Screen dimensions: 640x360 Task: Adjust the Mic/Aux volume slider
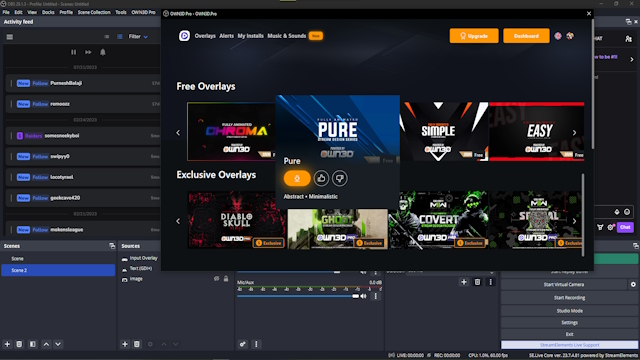point(298,296)
